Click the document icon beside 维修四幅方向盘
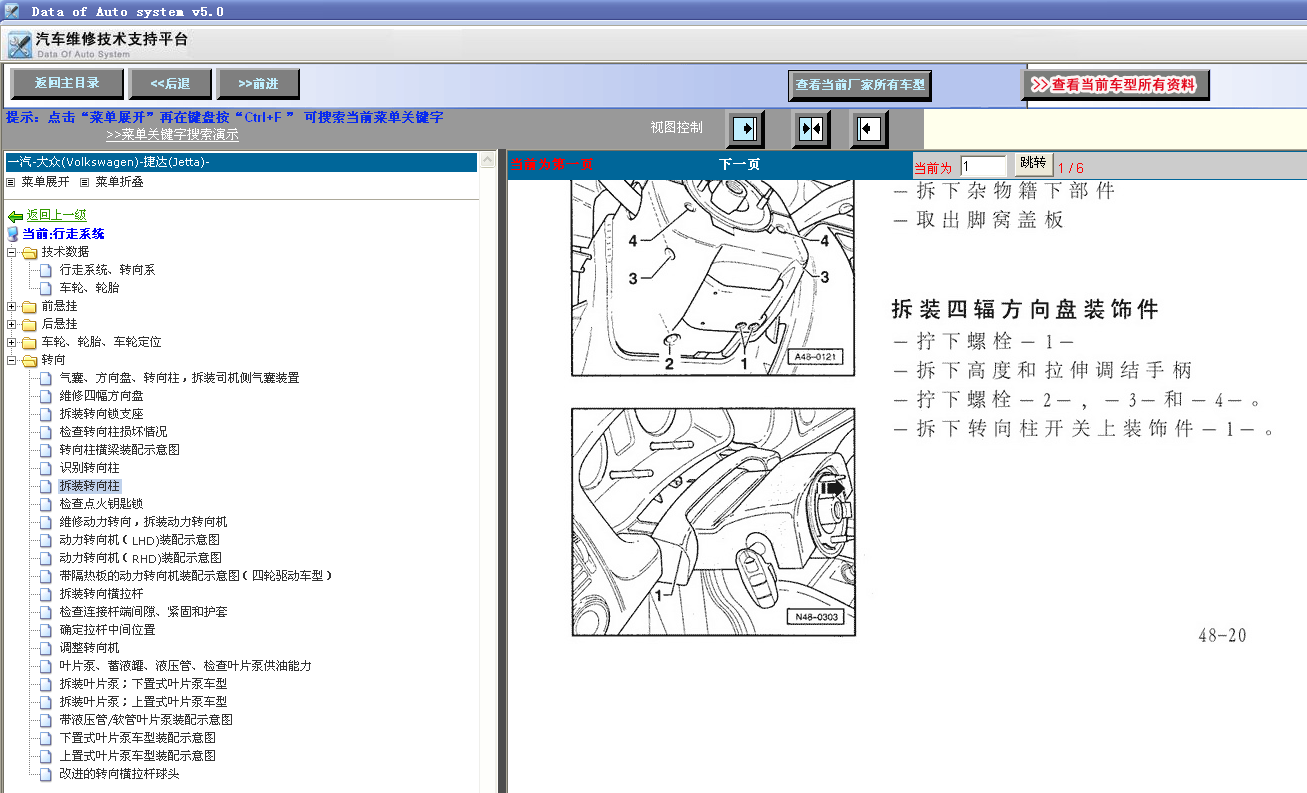 tap(46, 396)
